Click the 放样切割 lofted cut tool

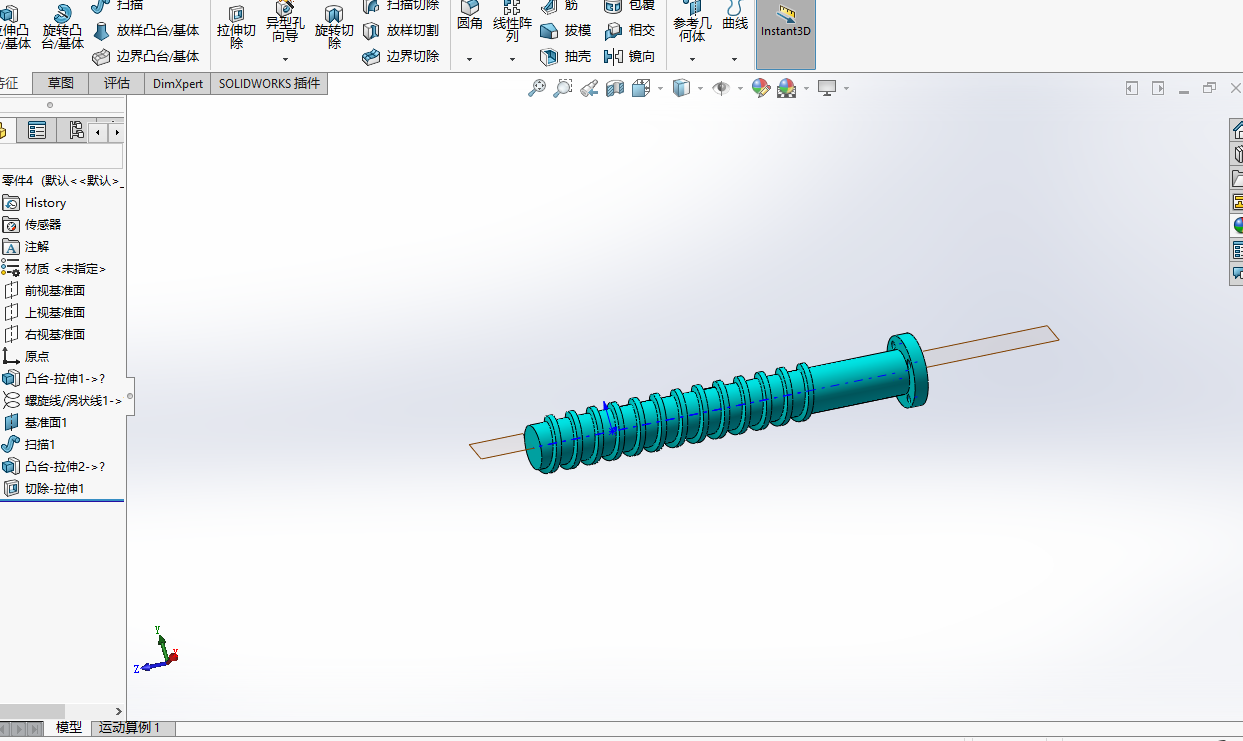(401, 31)
